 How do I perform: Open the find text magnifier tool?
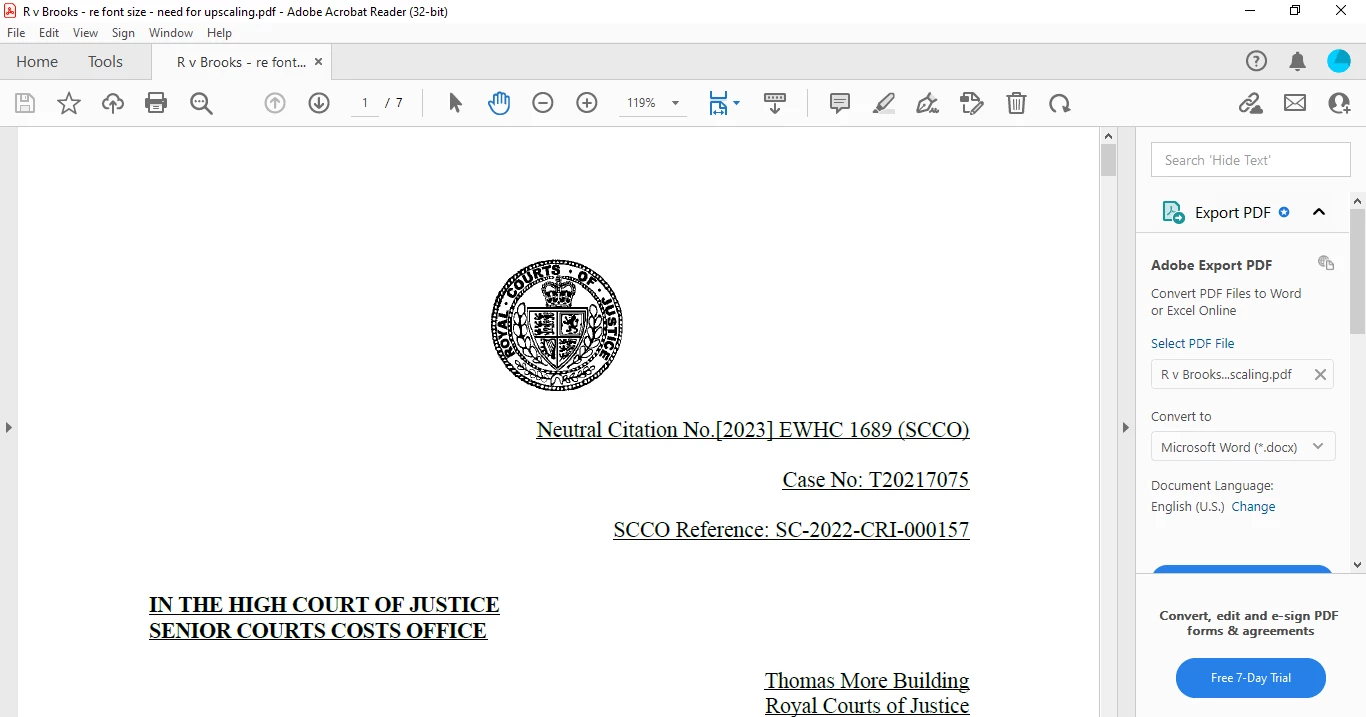201,103
